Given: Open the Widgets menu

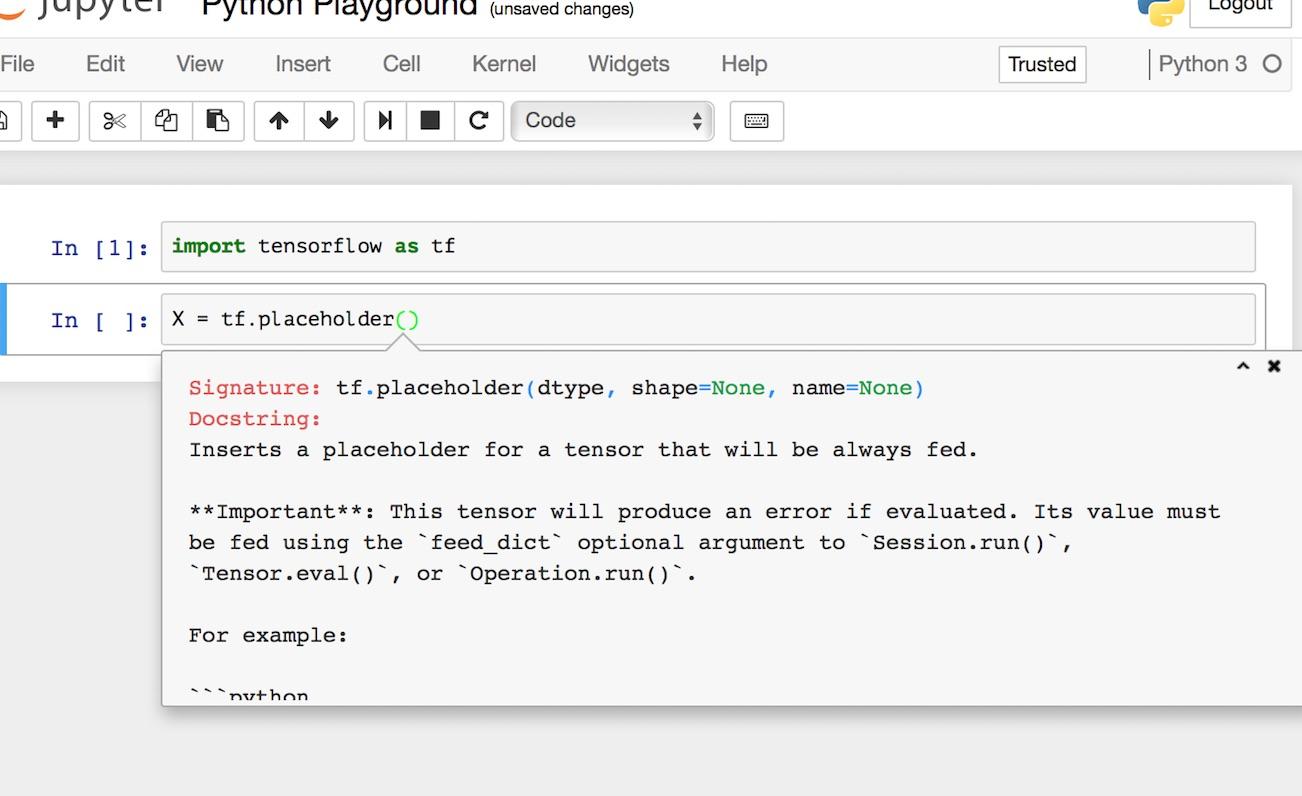Looking at the screenshot, I should pos(628,64).
